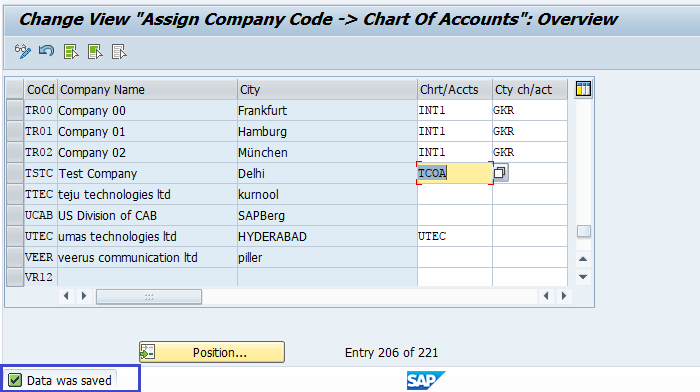700x392 pixels.
Task: Click the Select Block toolbar icon
Action: pos(95,51)
